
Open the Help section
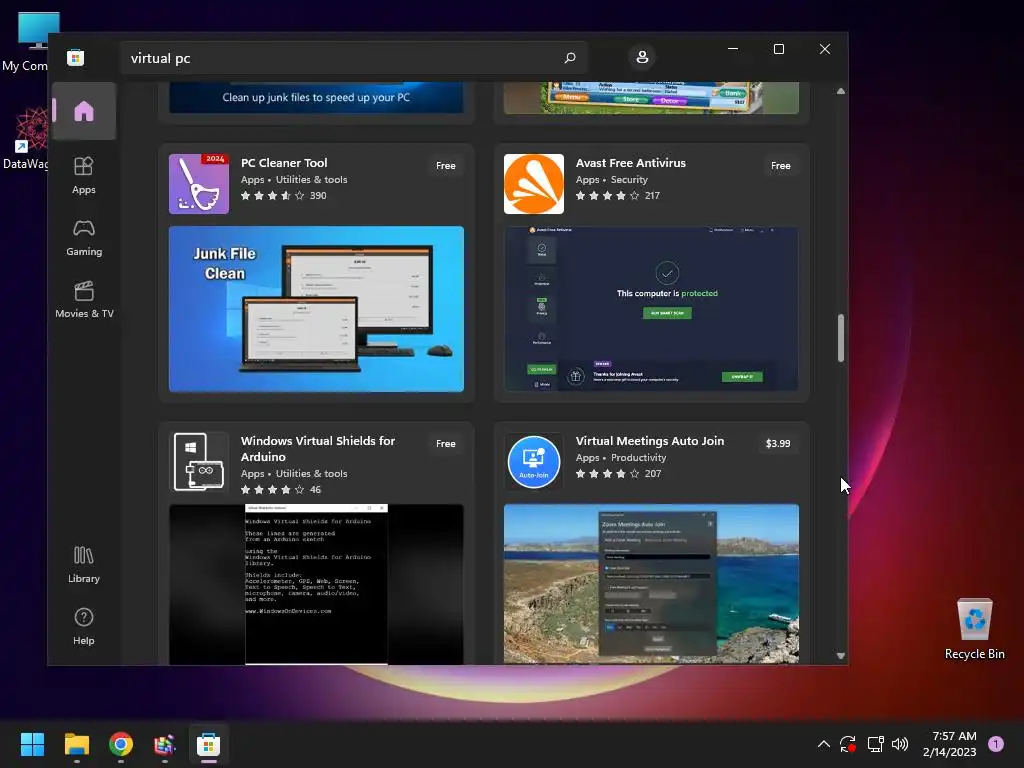pos(84,627)
